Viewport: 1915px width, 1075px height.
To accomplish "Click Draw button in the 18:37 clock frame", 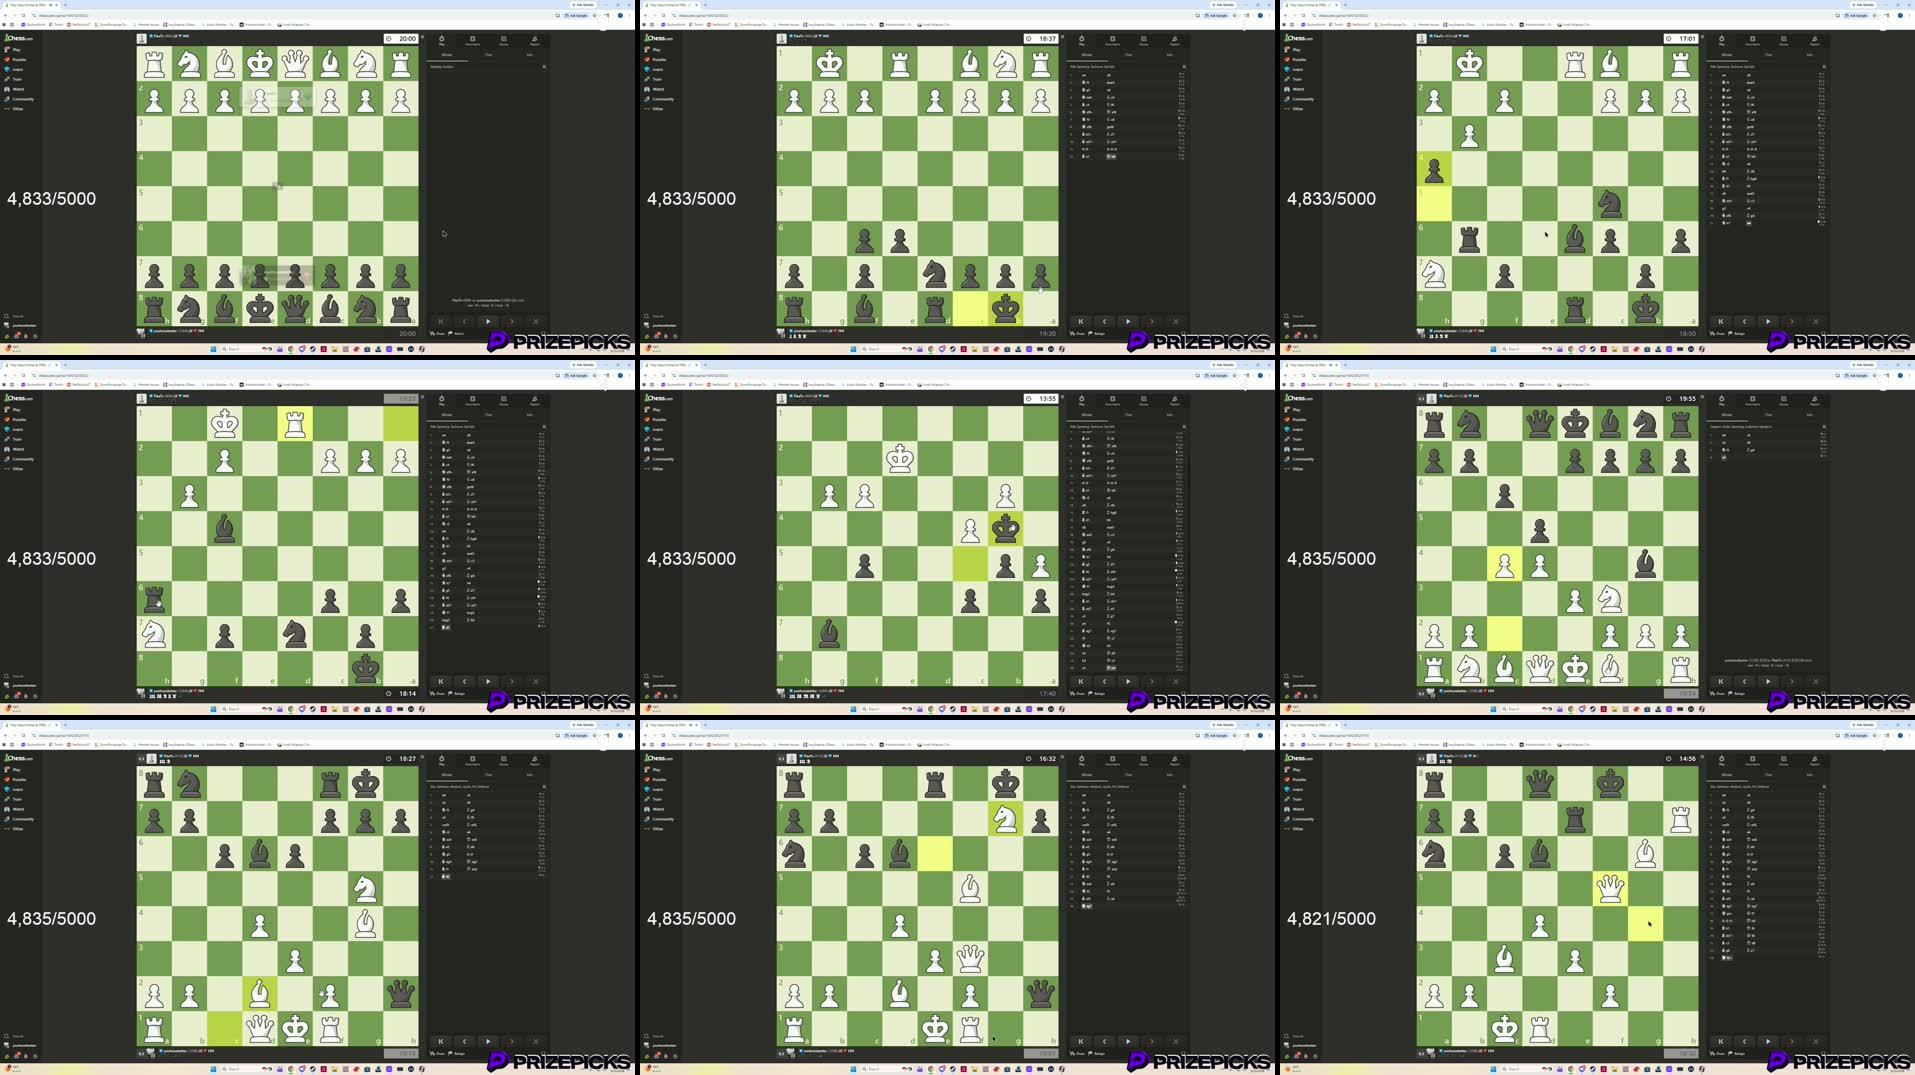I will pos(1079,333).
